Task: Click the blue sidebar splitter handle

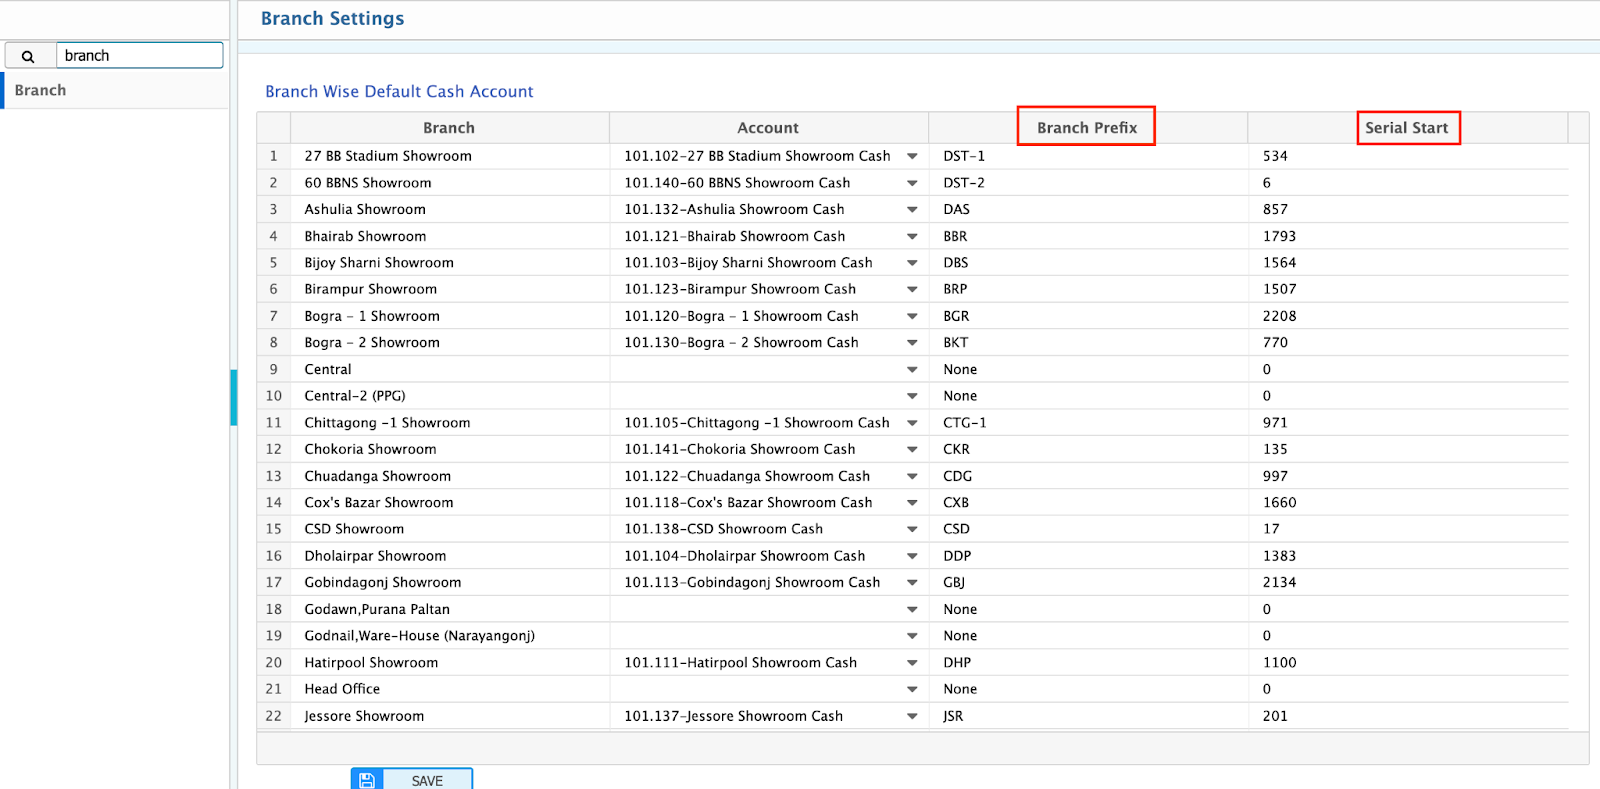Action: point(234,397)
